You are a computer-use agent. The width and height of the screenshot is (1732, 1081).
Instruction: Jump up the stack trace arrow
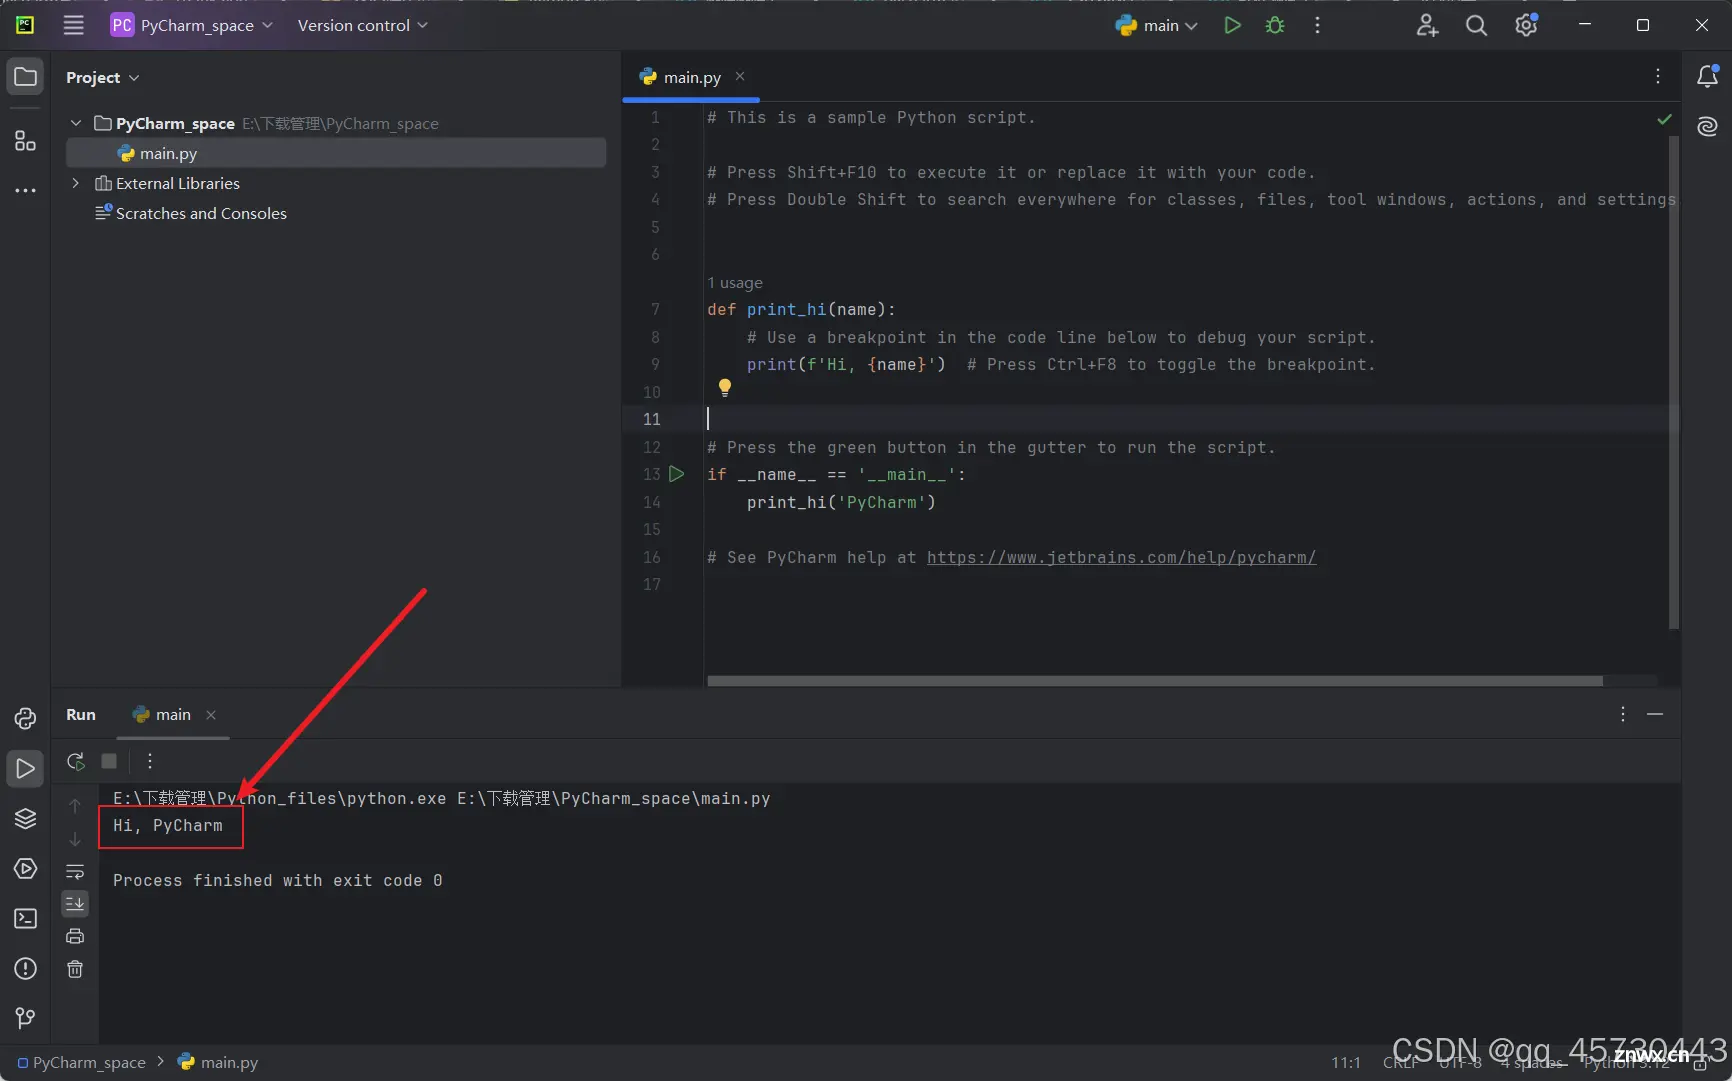pos(75,805)
